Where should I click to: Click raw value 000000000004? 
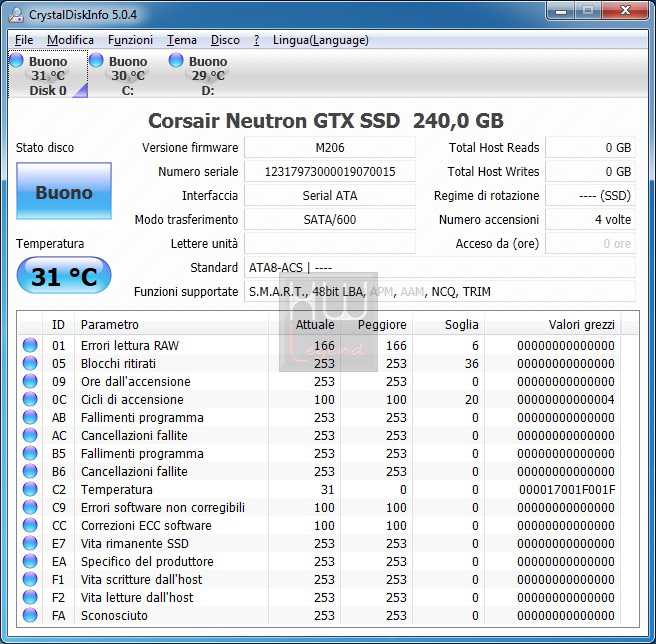pyautogui.click(x=566, y=399)
